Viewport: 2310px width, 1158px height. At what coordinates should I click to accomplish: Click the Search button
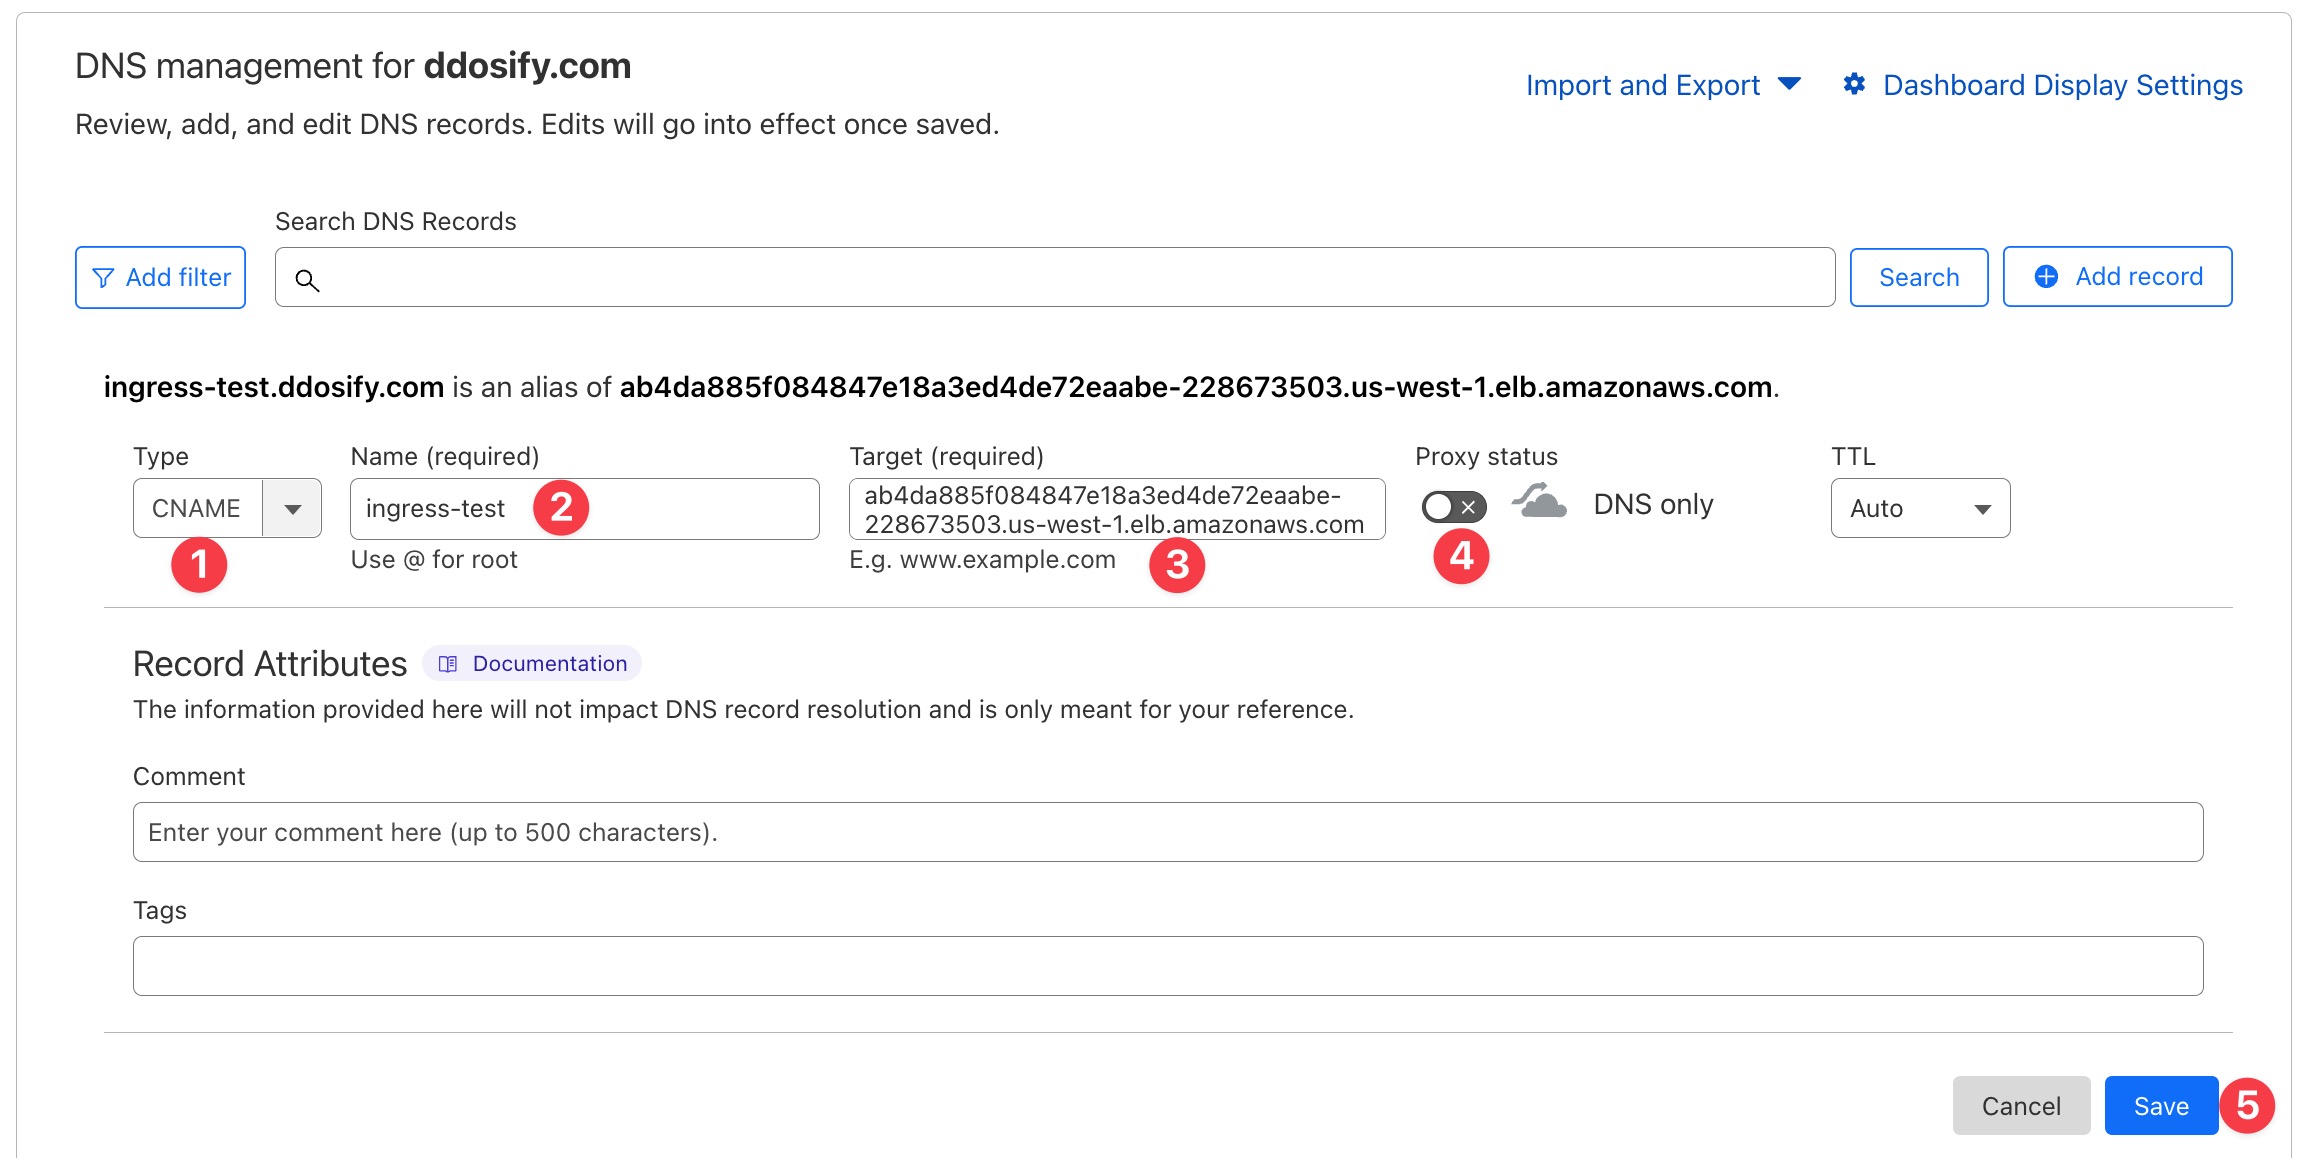pos(1918,276)
